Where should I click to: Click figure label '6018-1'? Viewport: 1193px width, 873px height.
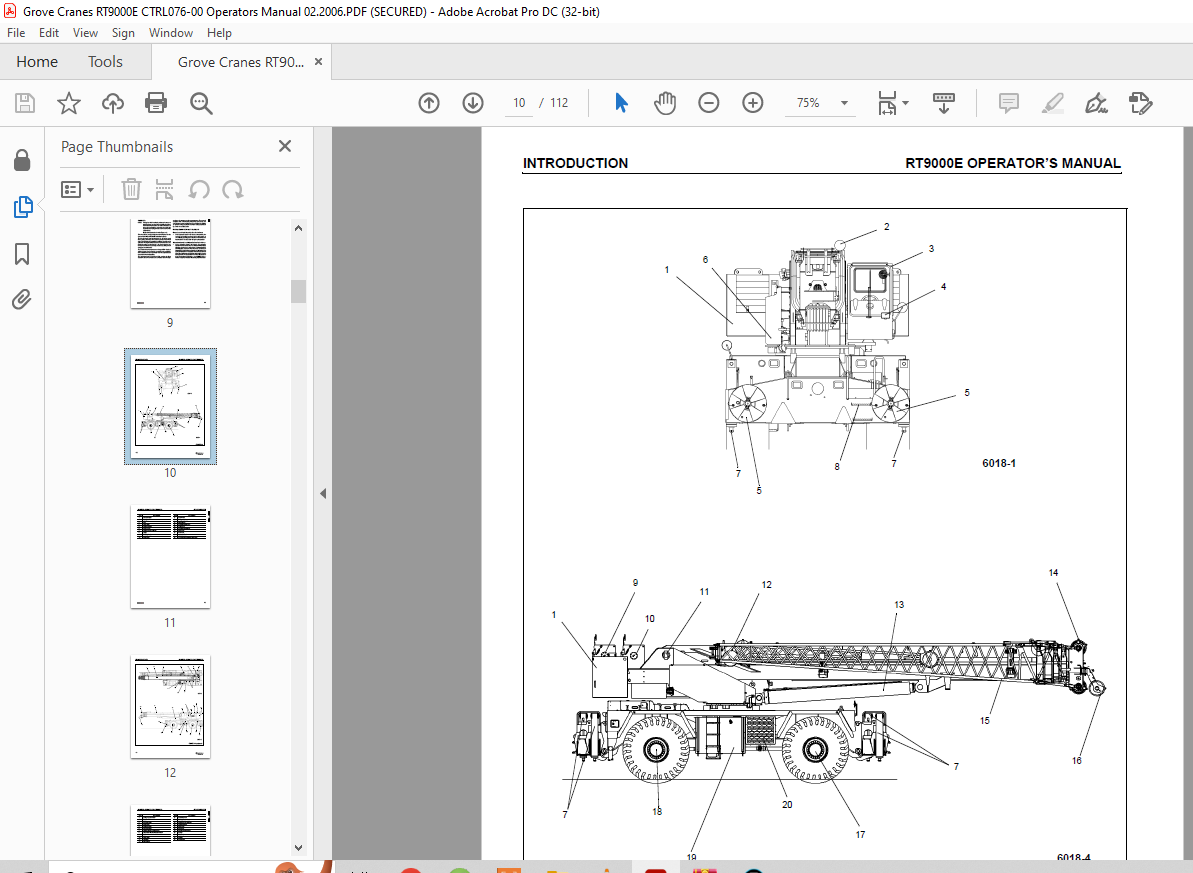tap(999, 463)
